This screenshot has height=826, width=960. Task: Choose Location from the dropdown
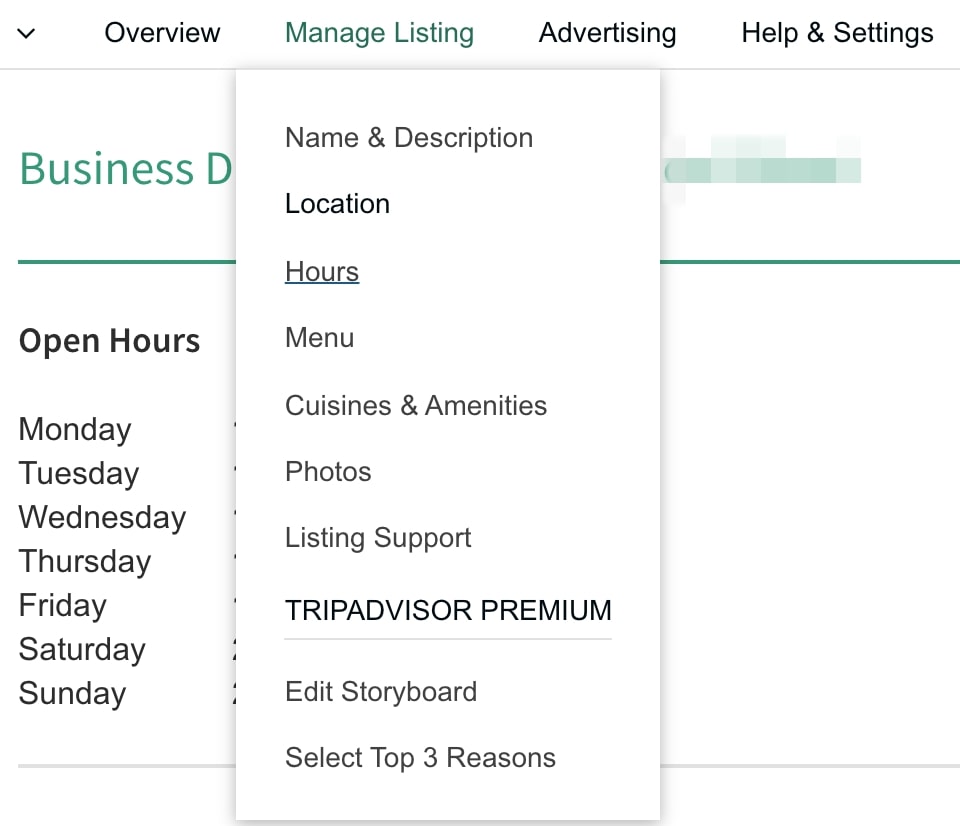pos(337,204)
